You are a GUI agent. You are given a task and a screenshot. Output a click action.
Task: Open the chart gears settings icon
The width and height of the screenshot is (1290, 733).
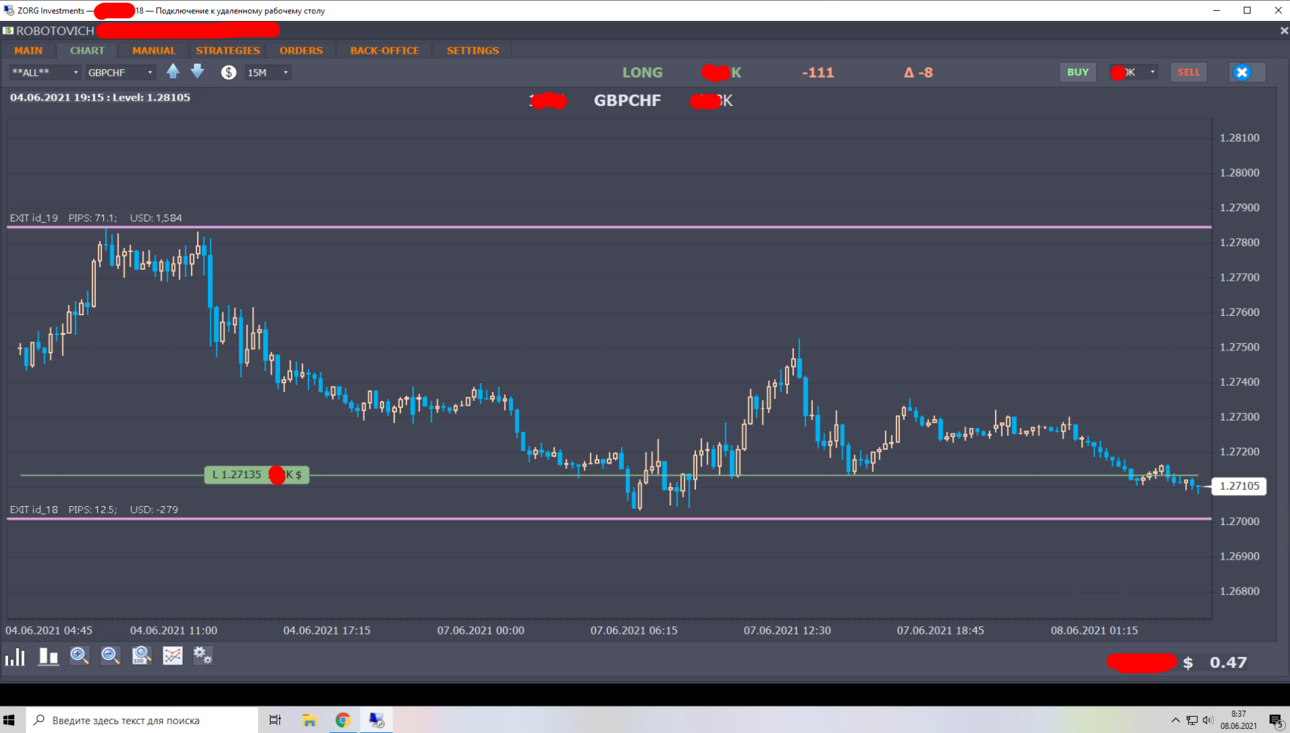point(203,656)
